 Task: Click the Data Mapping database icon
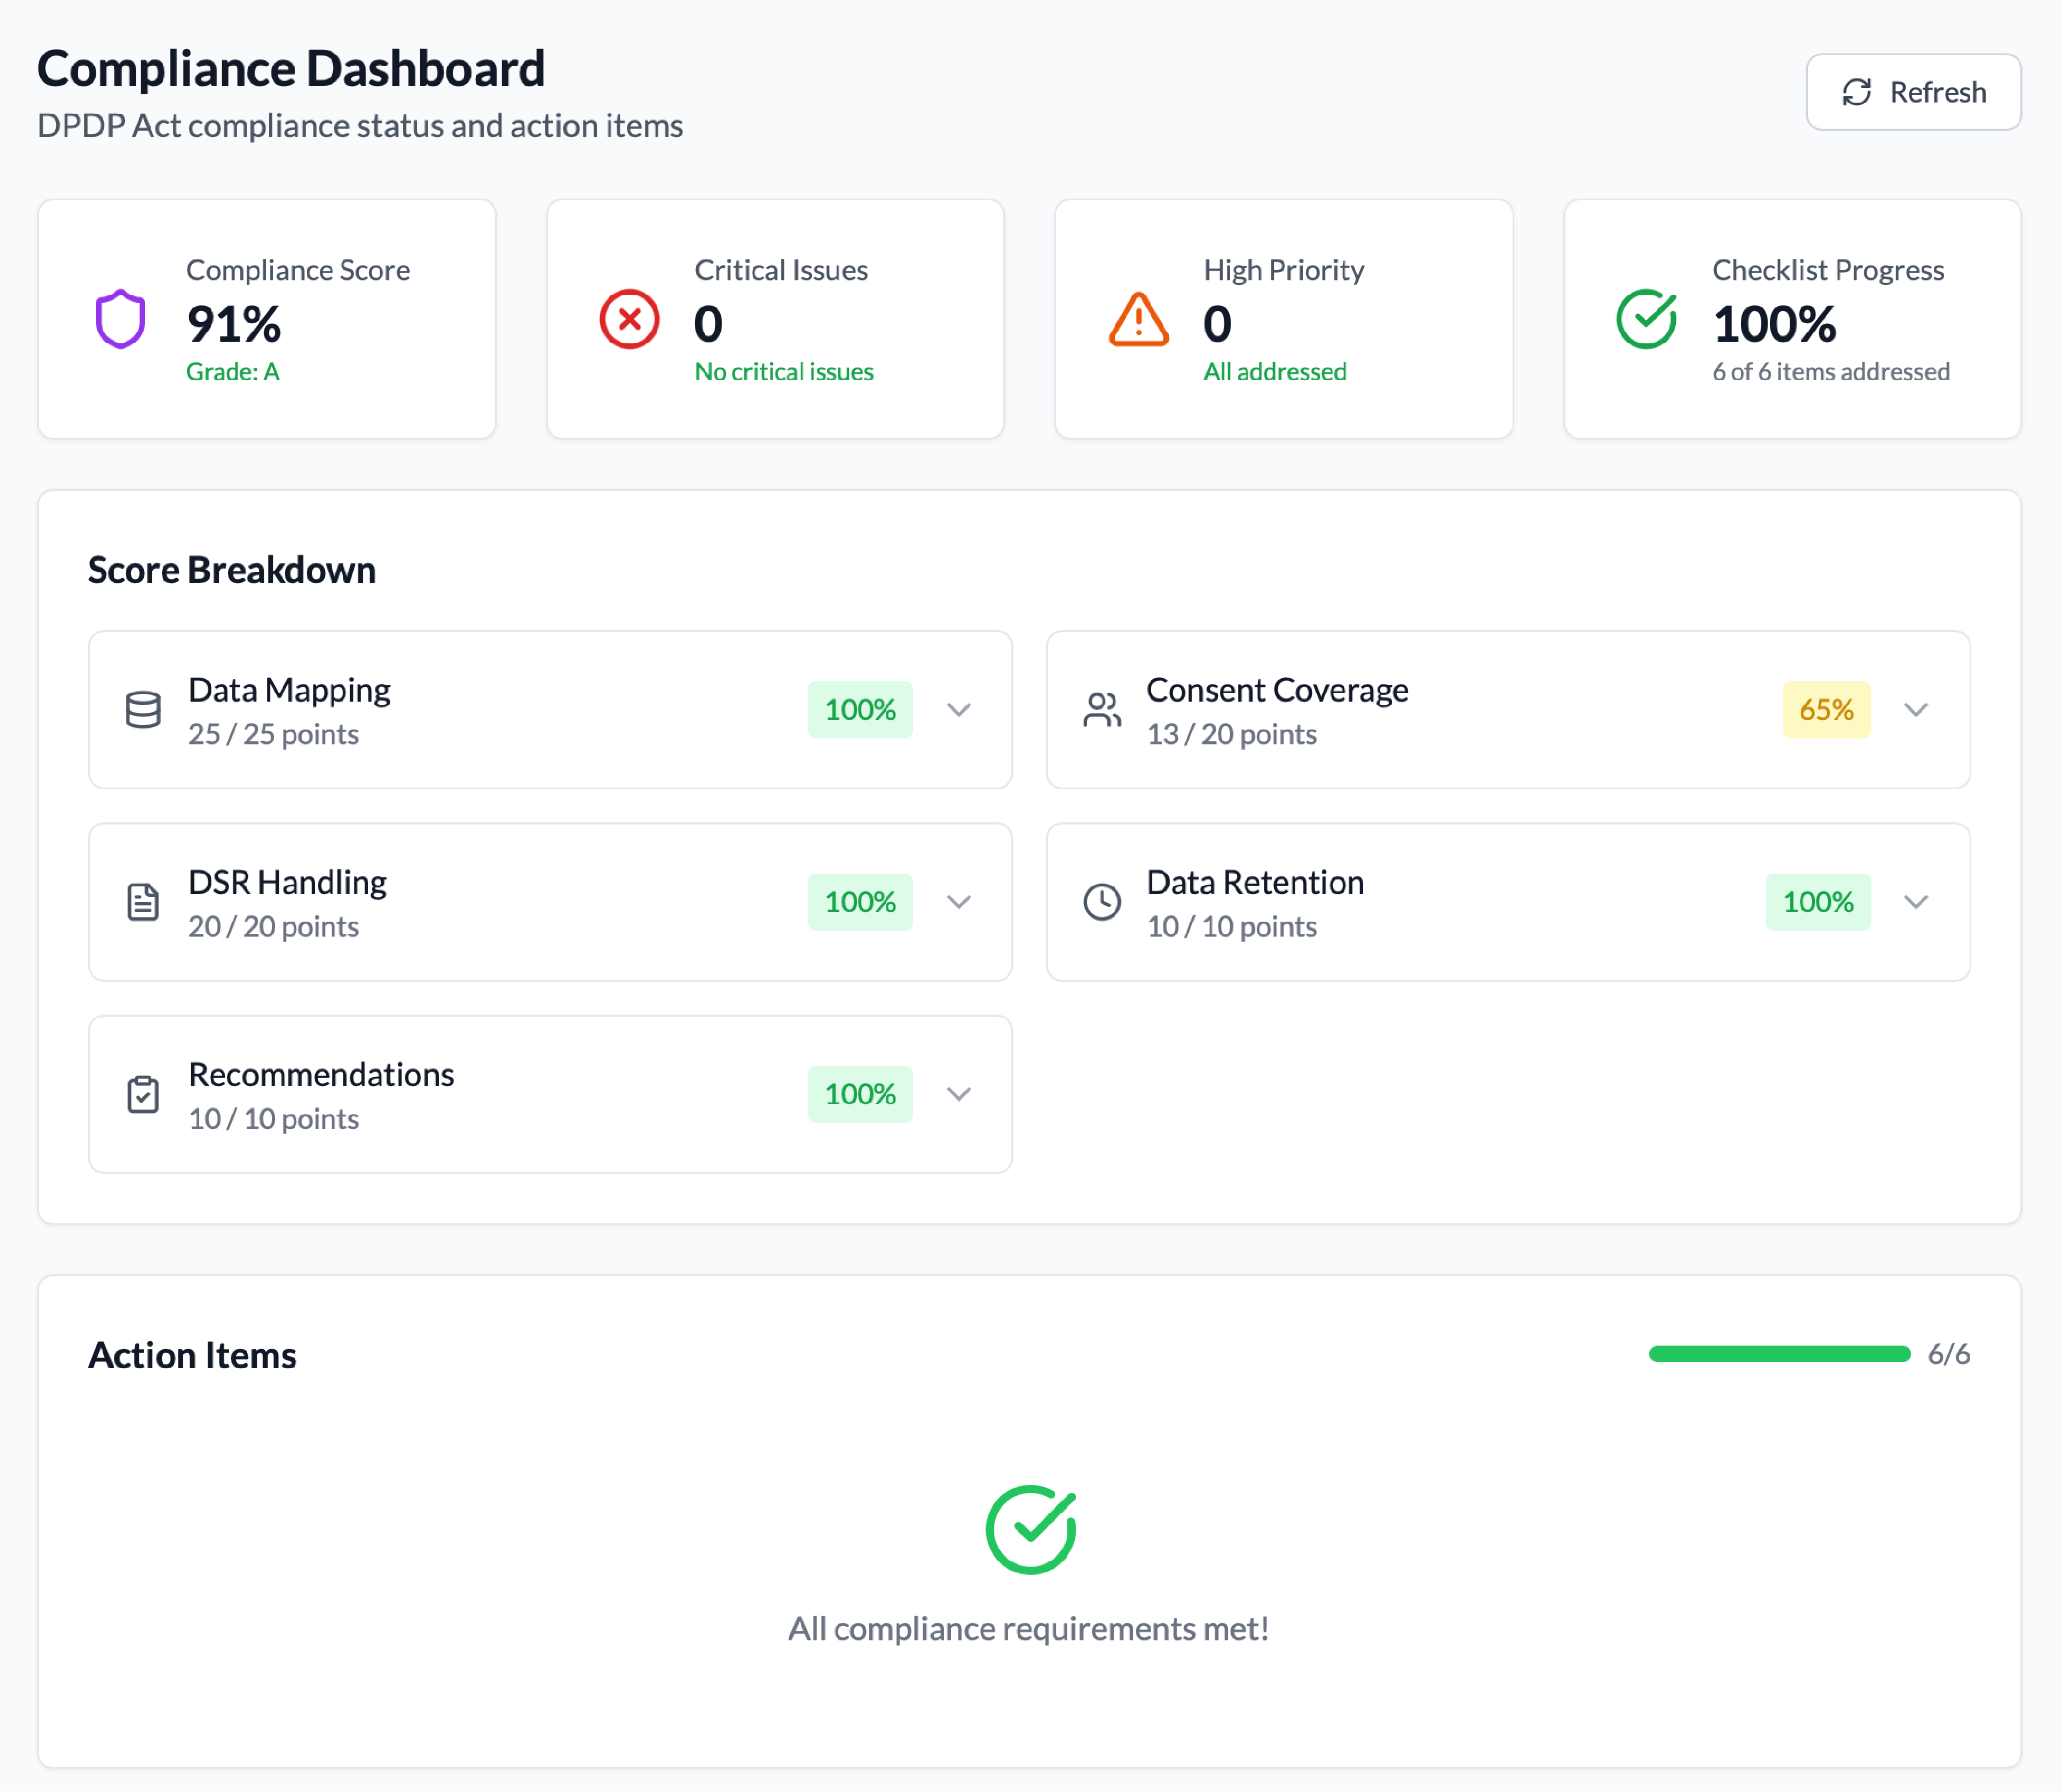point(143,709)
